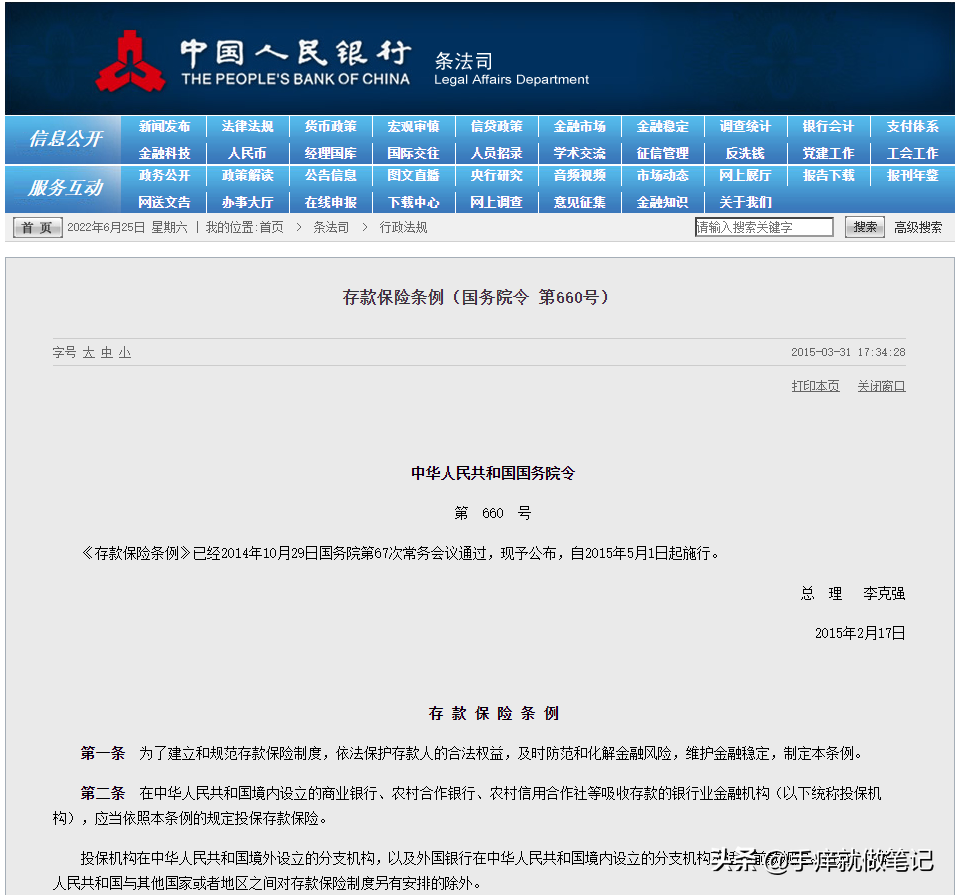The image size is (956, 895).
Task: Open 高级搜索 advanced search link
Action: coord(918,227)
